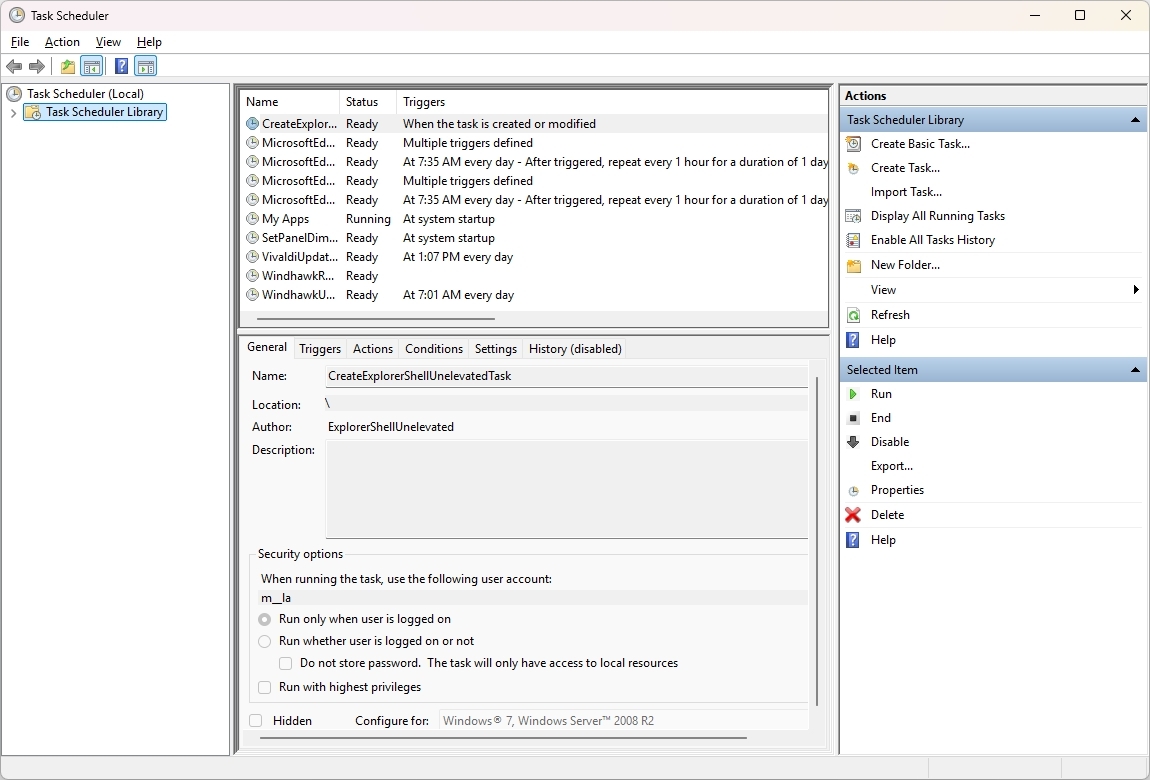Click the Create Task icon
The image size is (1150, 780).
click(x=853, y=167)
